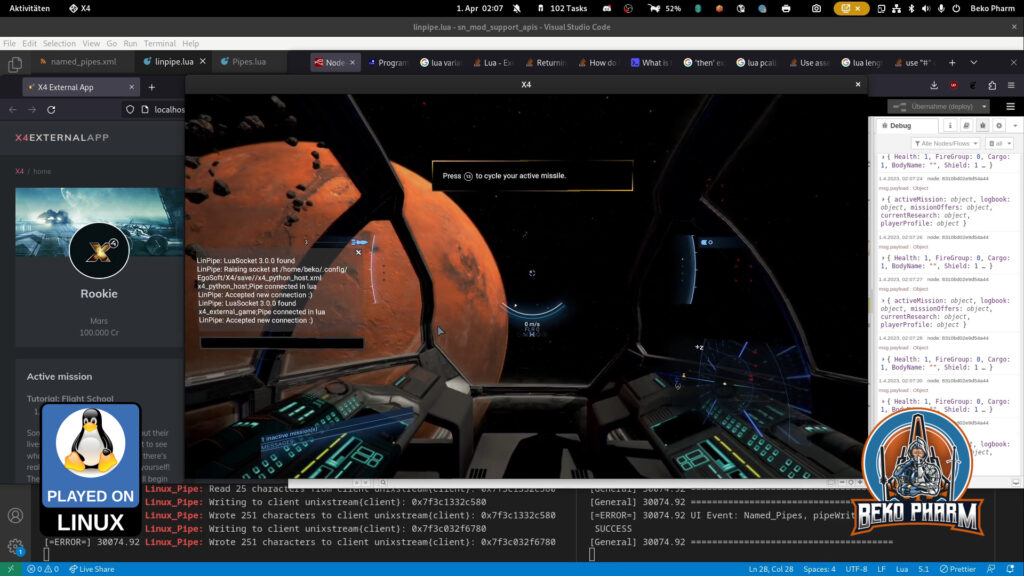This screenshot has width=1024, height=576.
Task: Open the deploy options dropdown arrow
Action: click(984, 106)
